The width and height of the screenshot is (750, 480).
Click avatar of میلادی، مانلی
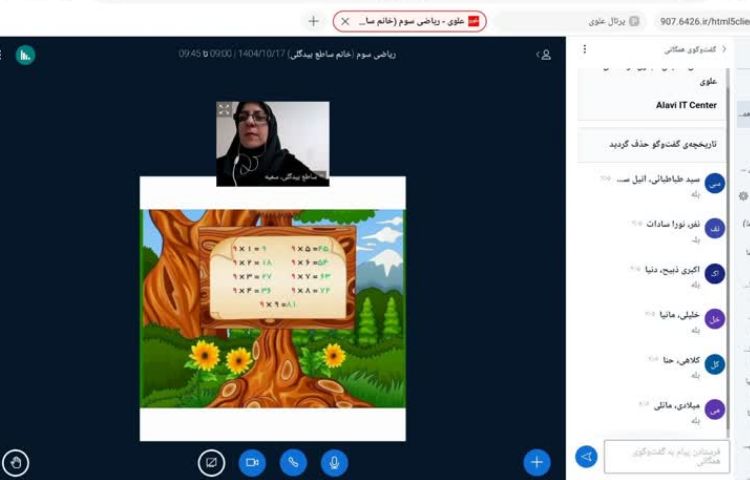coord(715,410)
